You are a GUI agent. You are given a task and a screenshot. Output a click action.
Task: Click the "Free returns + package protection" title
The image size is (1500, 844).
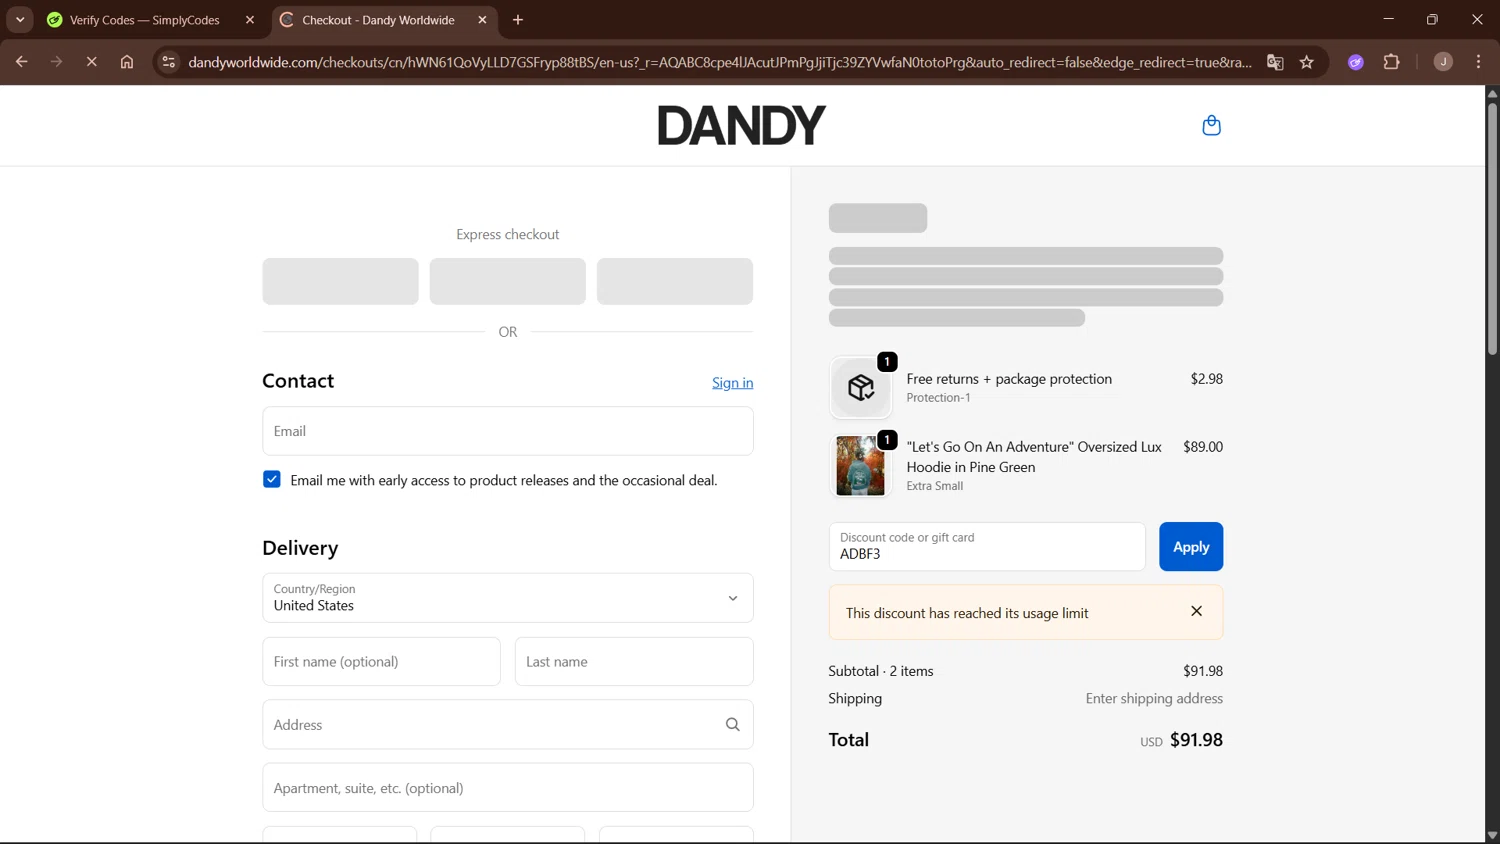[1009, 379]
